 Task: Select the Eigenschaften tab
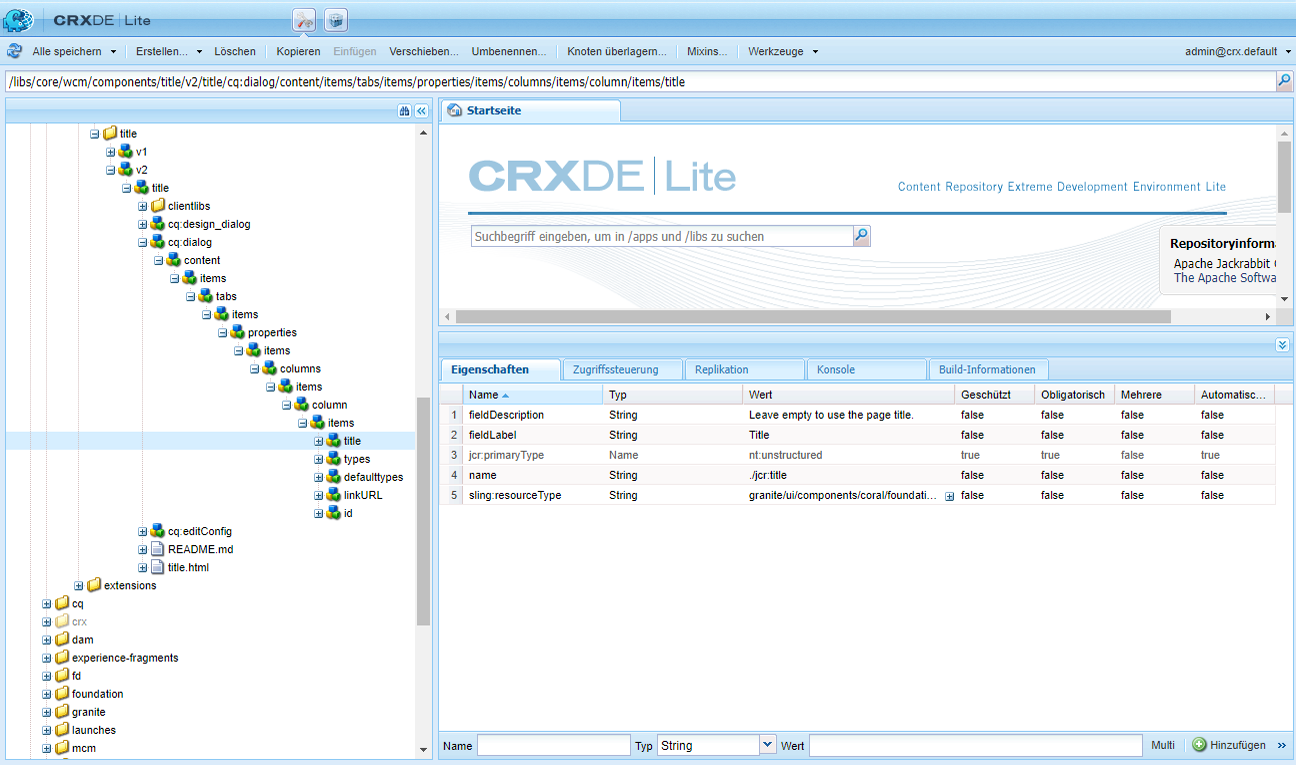click(x=499, y=369)
